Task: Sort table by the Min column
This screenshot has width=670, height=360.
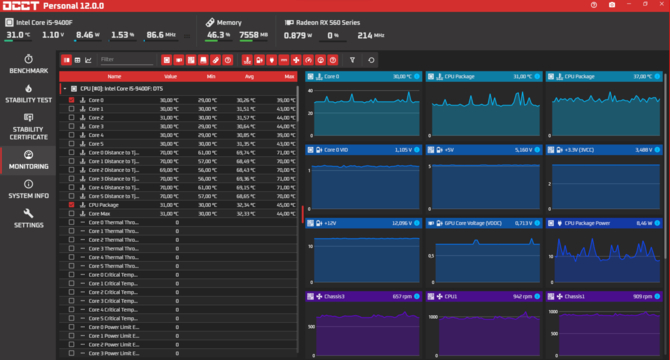Action: tap(211, 76)
